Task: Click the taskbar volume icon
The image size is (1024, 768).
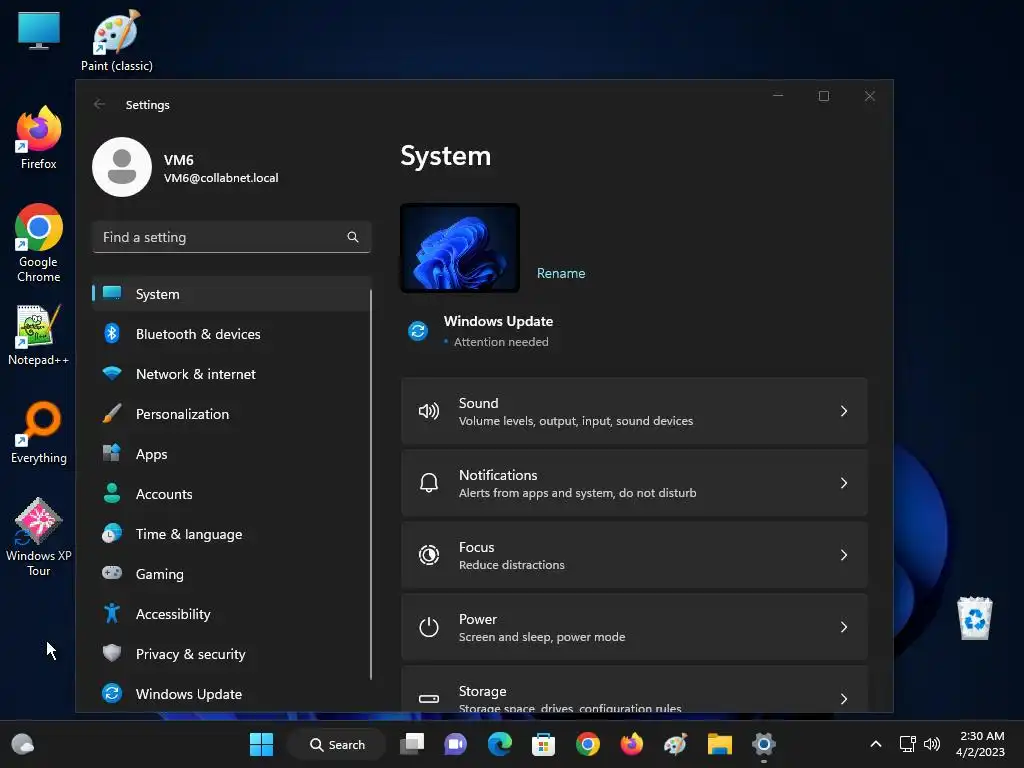Action: tap(932, 744)
